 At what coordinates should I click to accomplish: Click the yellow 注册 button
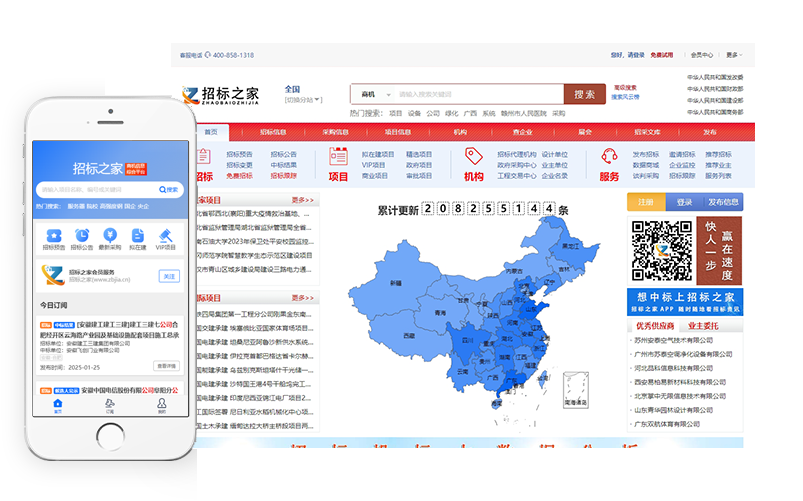pyautogui.click(x=646, y=202)
